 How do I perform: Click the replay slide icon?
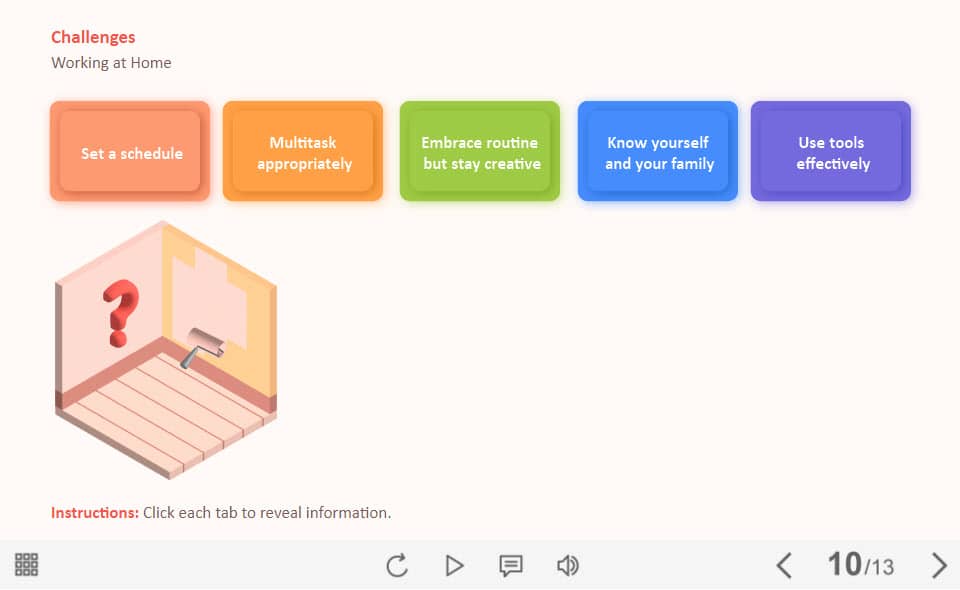[x=397, y=566]
